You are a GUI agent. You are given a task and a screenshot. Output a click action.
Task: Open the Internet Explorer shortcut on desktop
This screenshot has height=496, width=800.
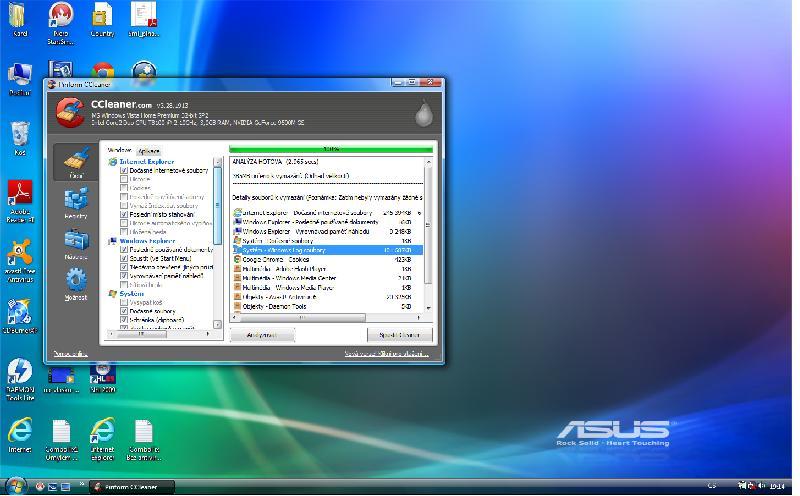pyautogui.click(x=103, y=439)
